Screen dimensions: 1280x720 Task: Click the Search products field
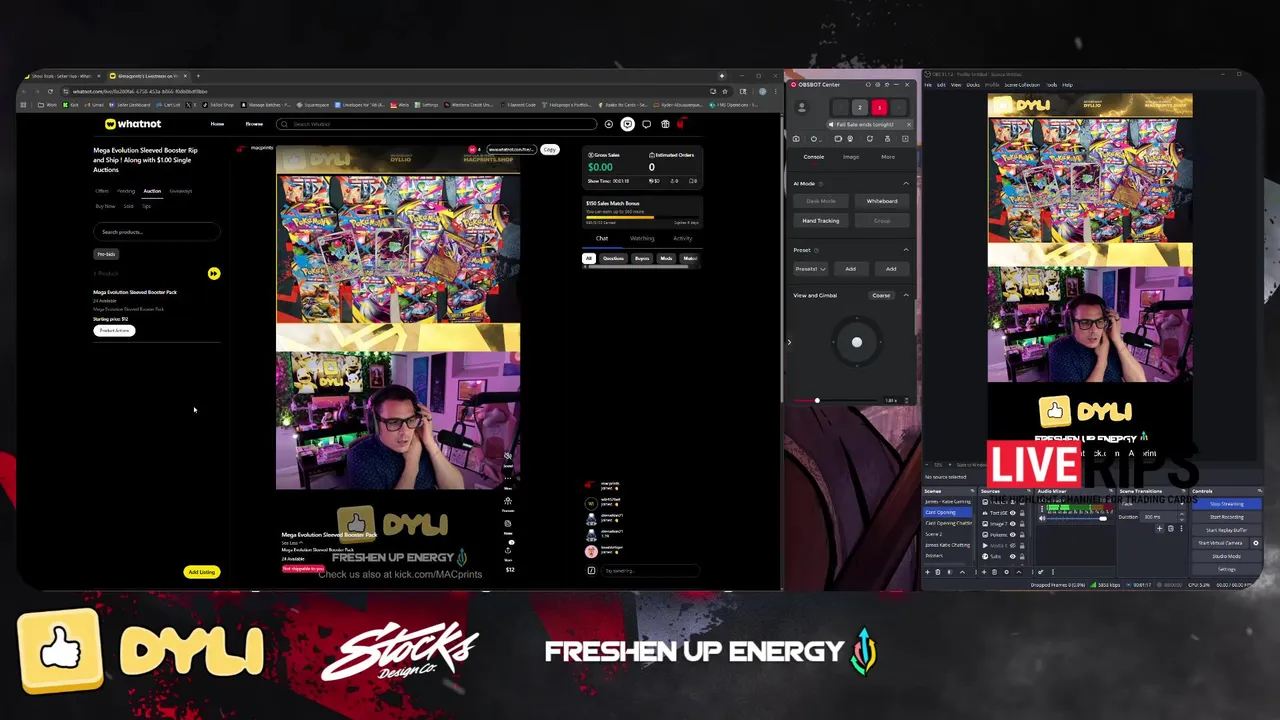157,232
